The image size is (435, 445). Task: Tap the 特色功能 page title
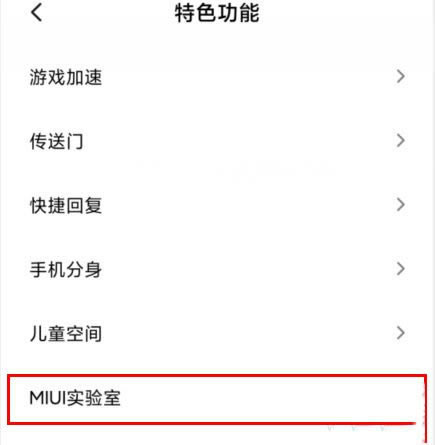click(x=217, y=13)
